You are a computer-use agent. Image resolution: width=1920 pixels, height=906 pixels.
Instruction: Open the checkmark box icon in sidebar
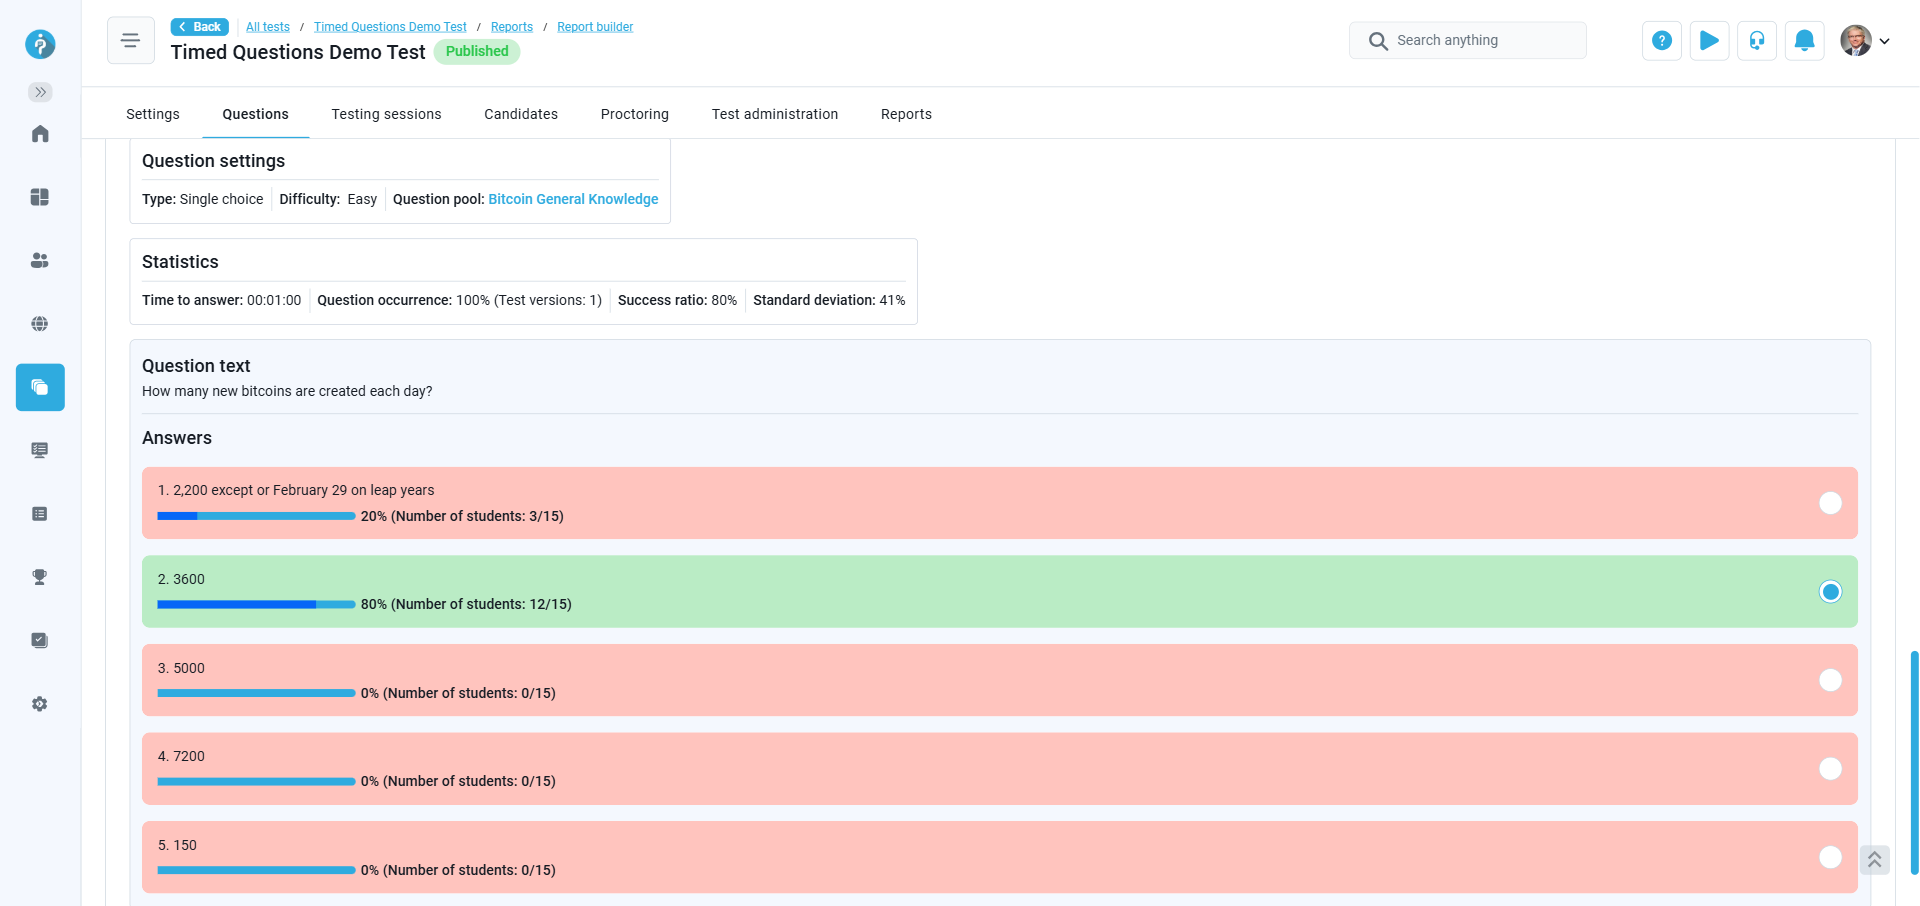tap(40, 640)
